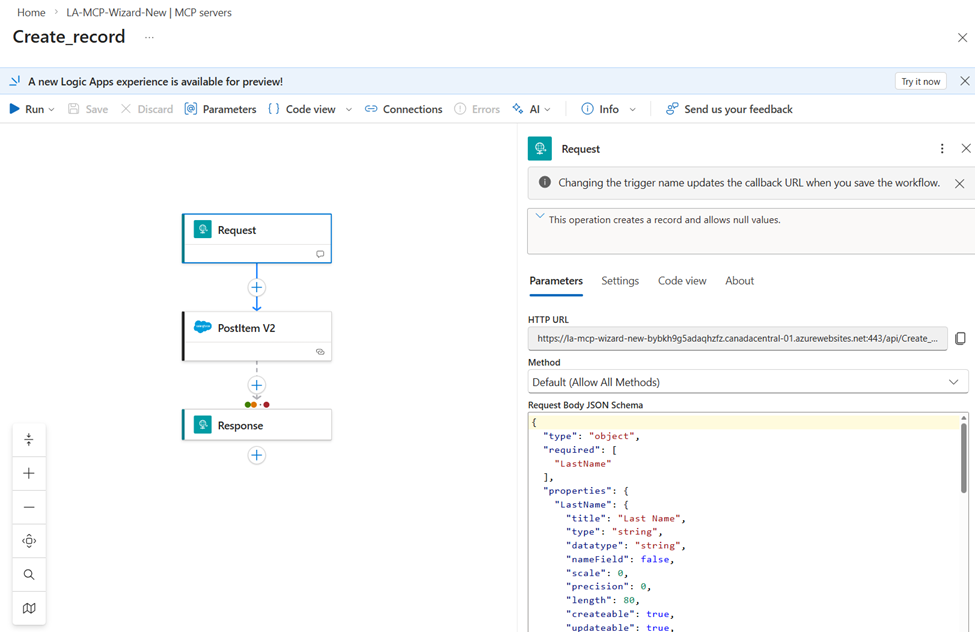The image size is (975, 632).
Task: Copy the HTTP URL
Action: point(960,338)
